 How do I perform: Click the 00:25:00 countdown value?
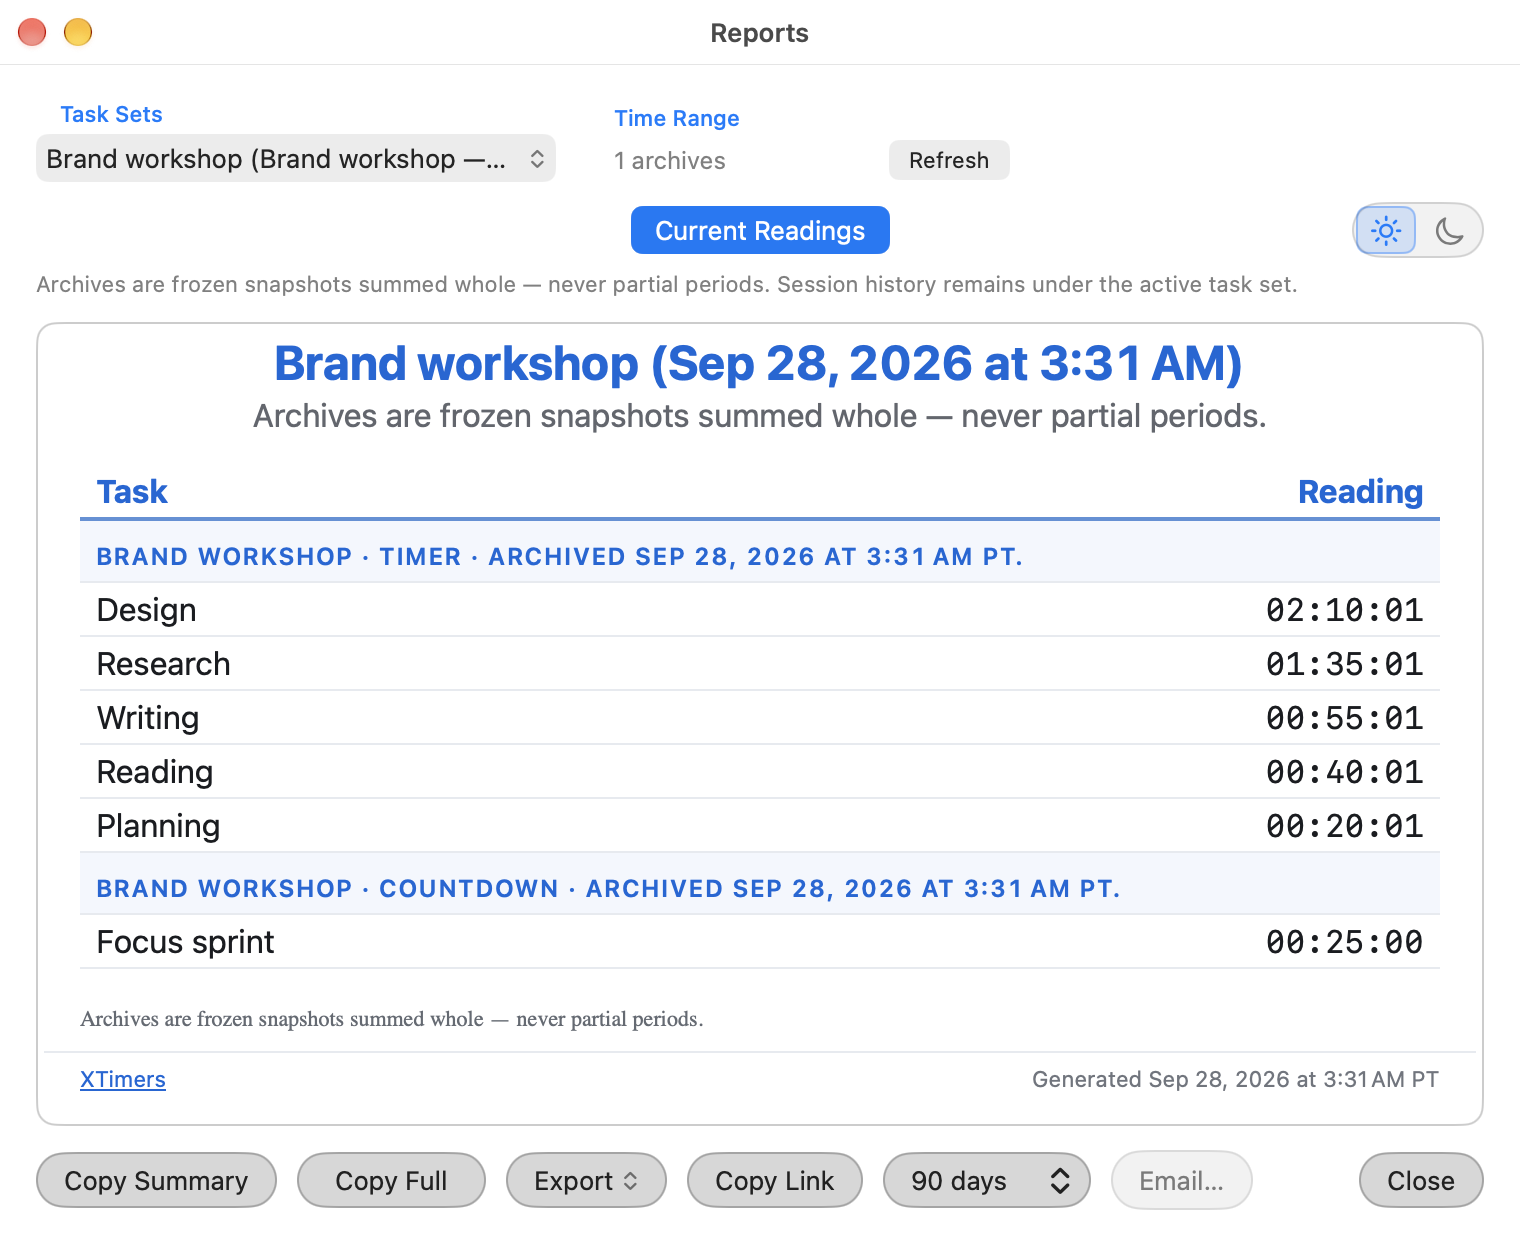pos(1344,942)
